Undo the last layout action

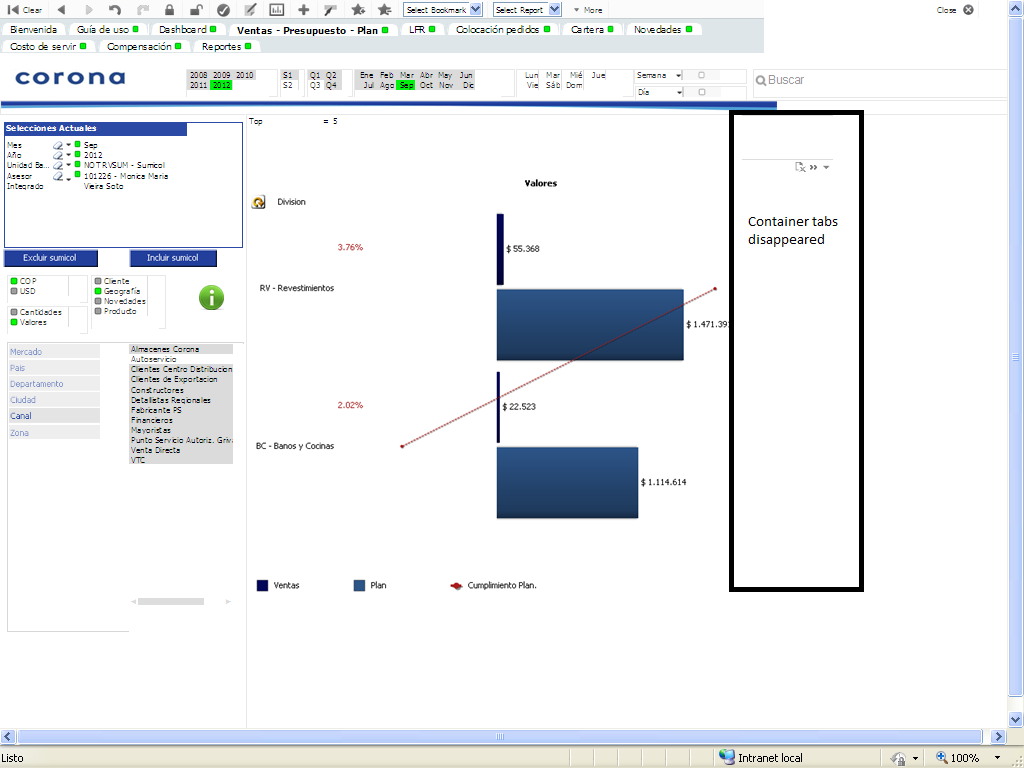115,10
